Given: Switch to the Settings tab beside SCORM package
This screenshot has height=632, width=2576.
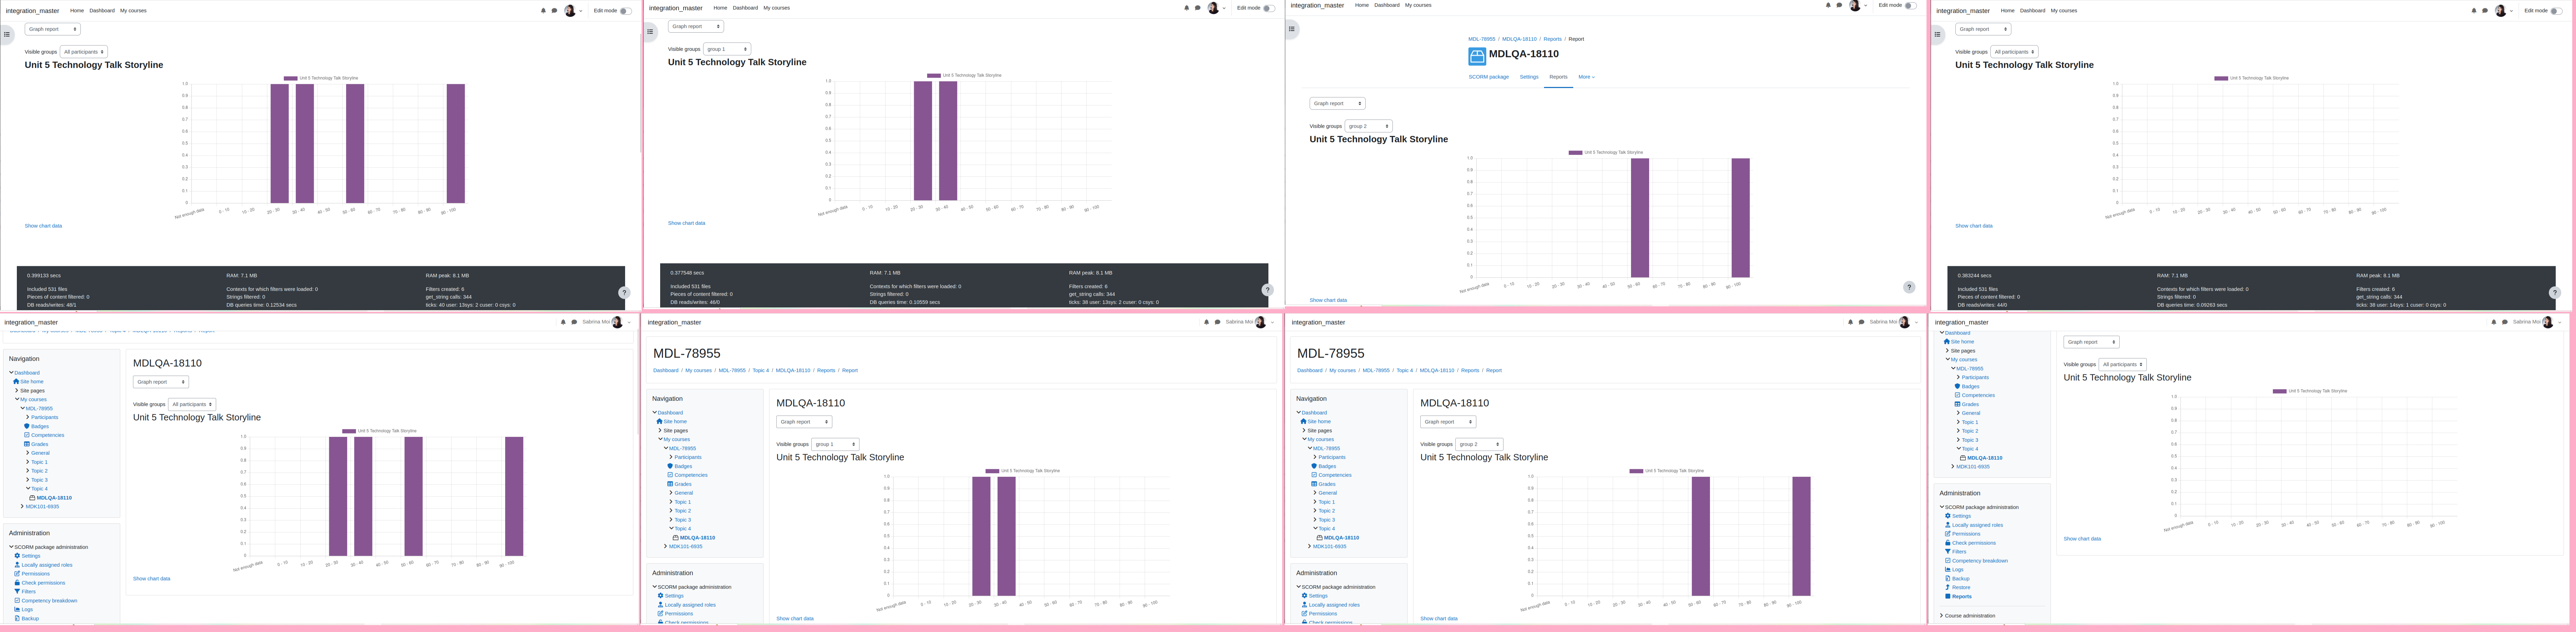Looking at the screenshot, I should [1529, 77].
